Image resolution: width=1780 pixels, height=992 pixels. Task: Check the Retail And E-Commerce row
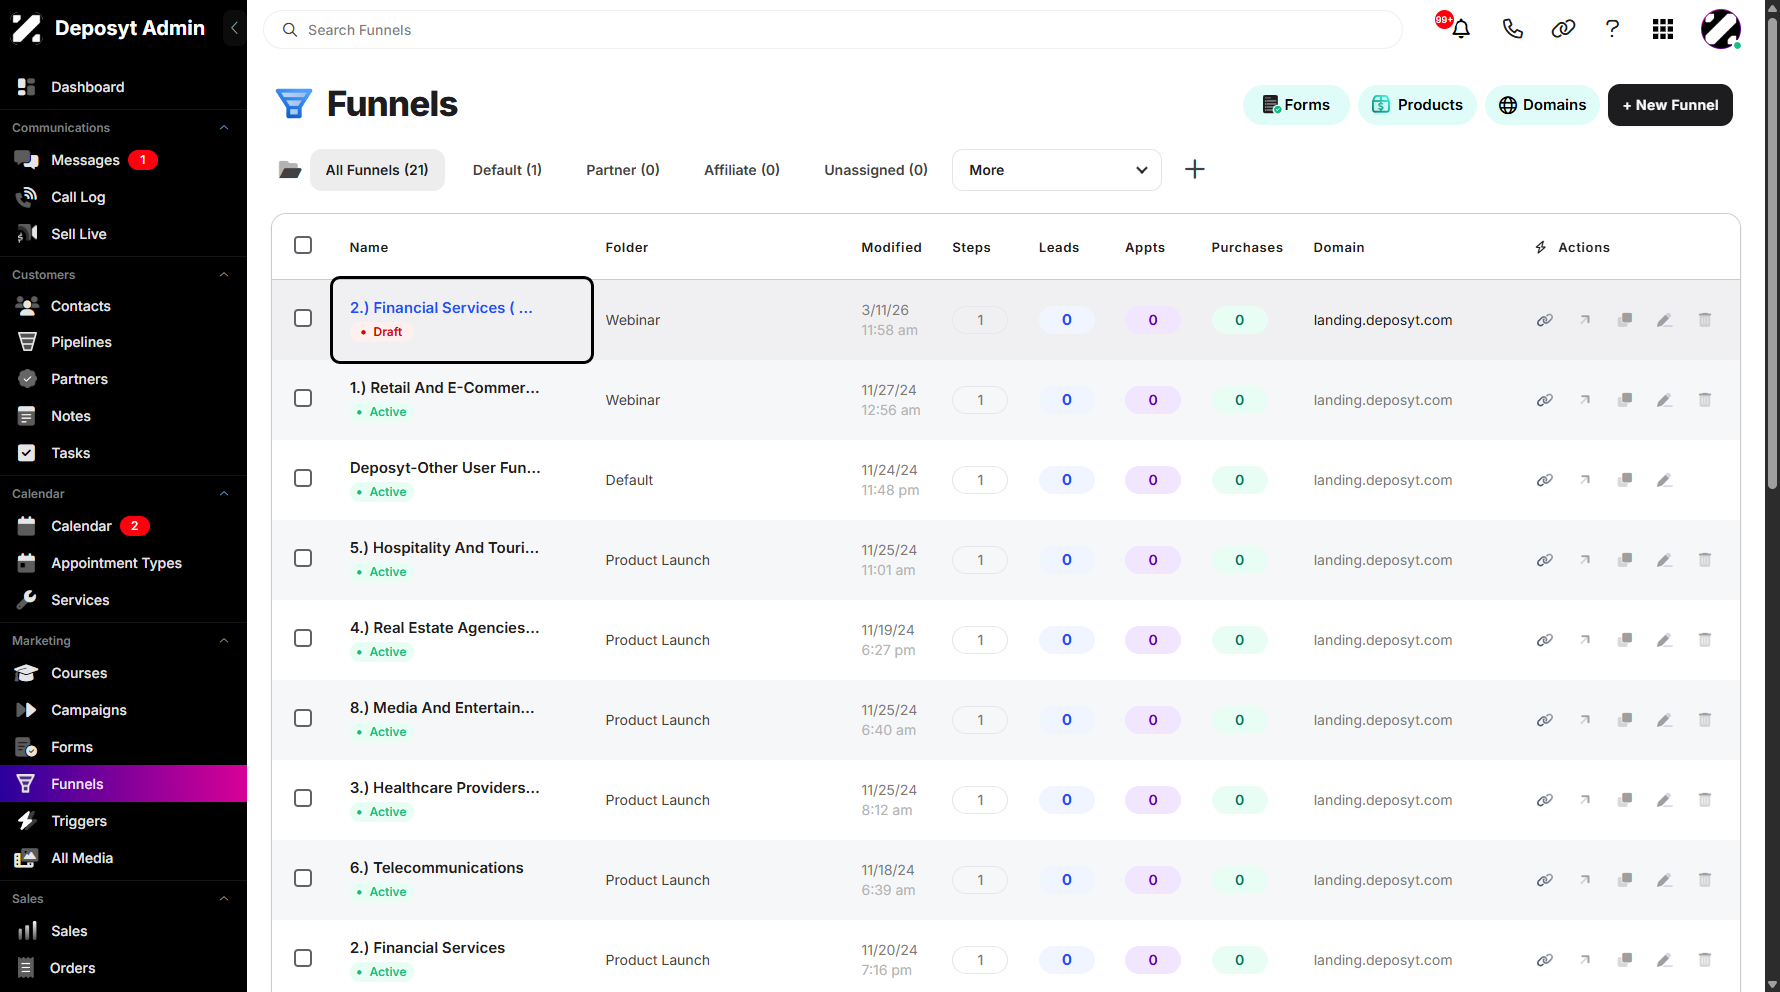click(303, 398)
